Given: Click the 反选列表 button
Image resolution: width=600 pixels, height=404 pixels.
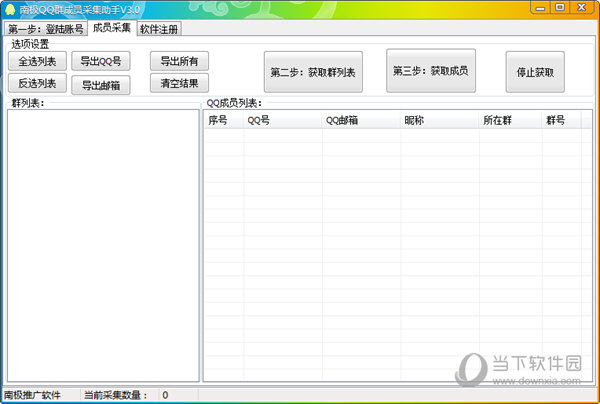Looking at the screenshot, I should (x=37, y=83).
